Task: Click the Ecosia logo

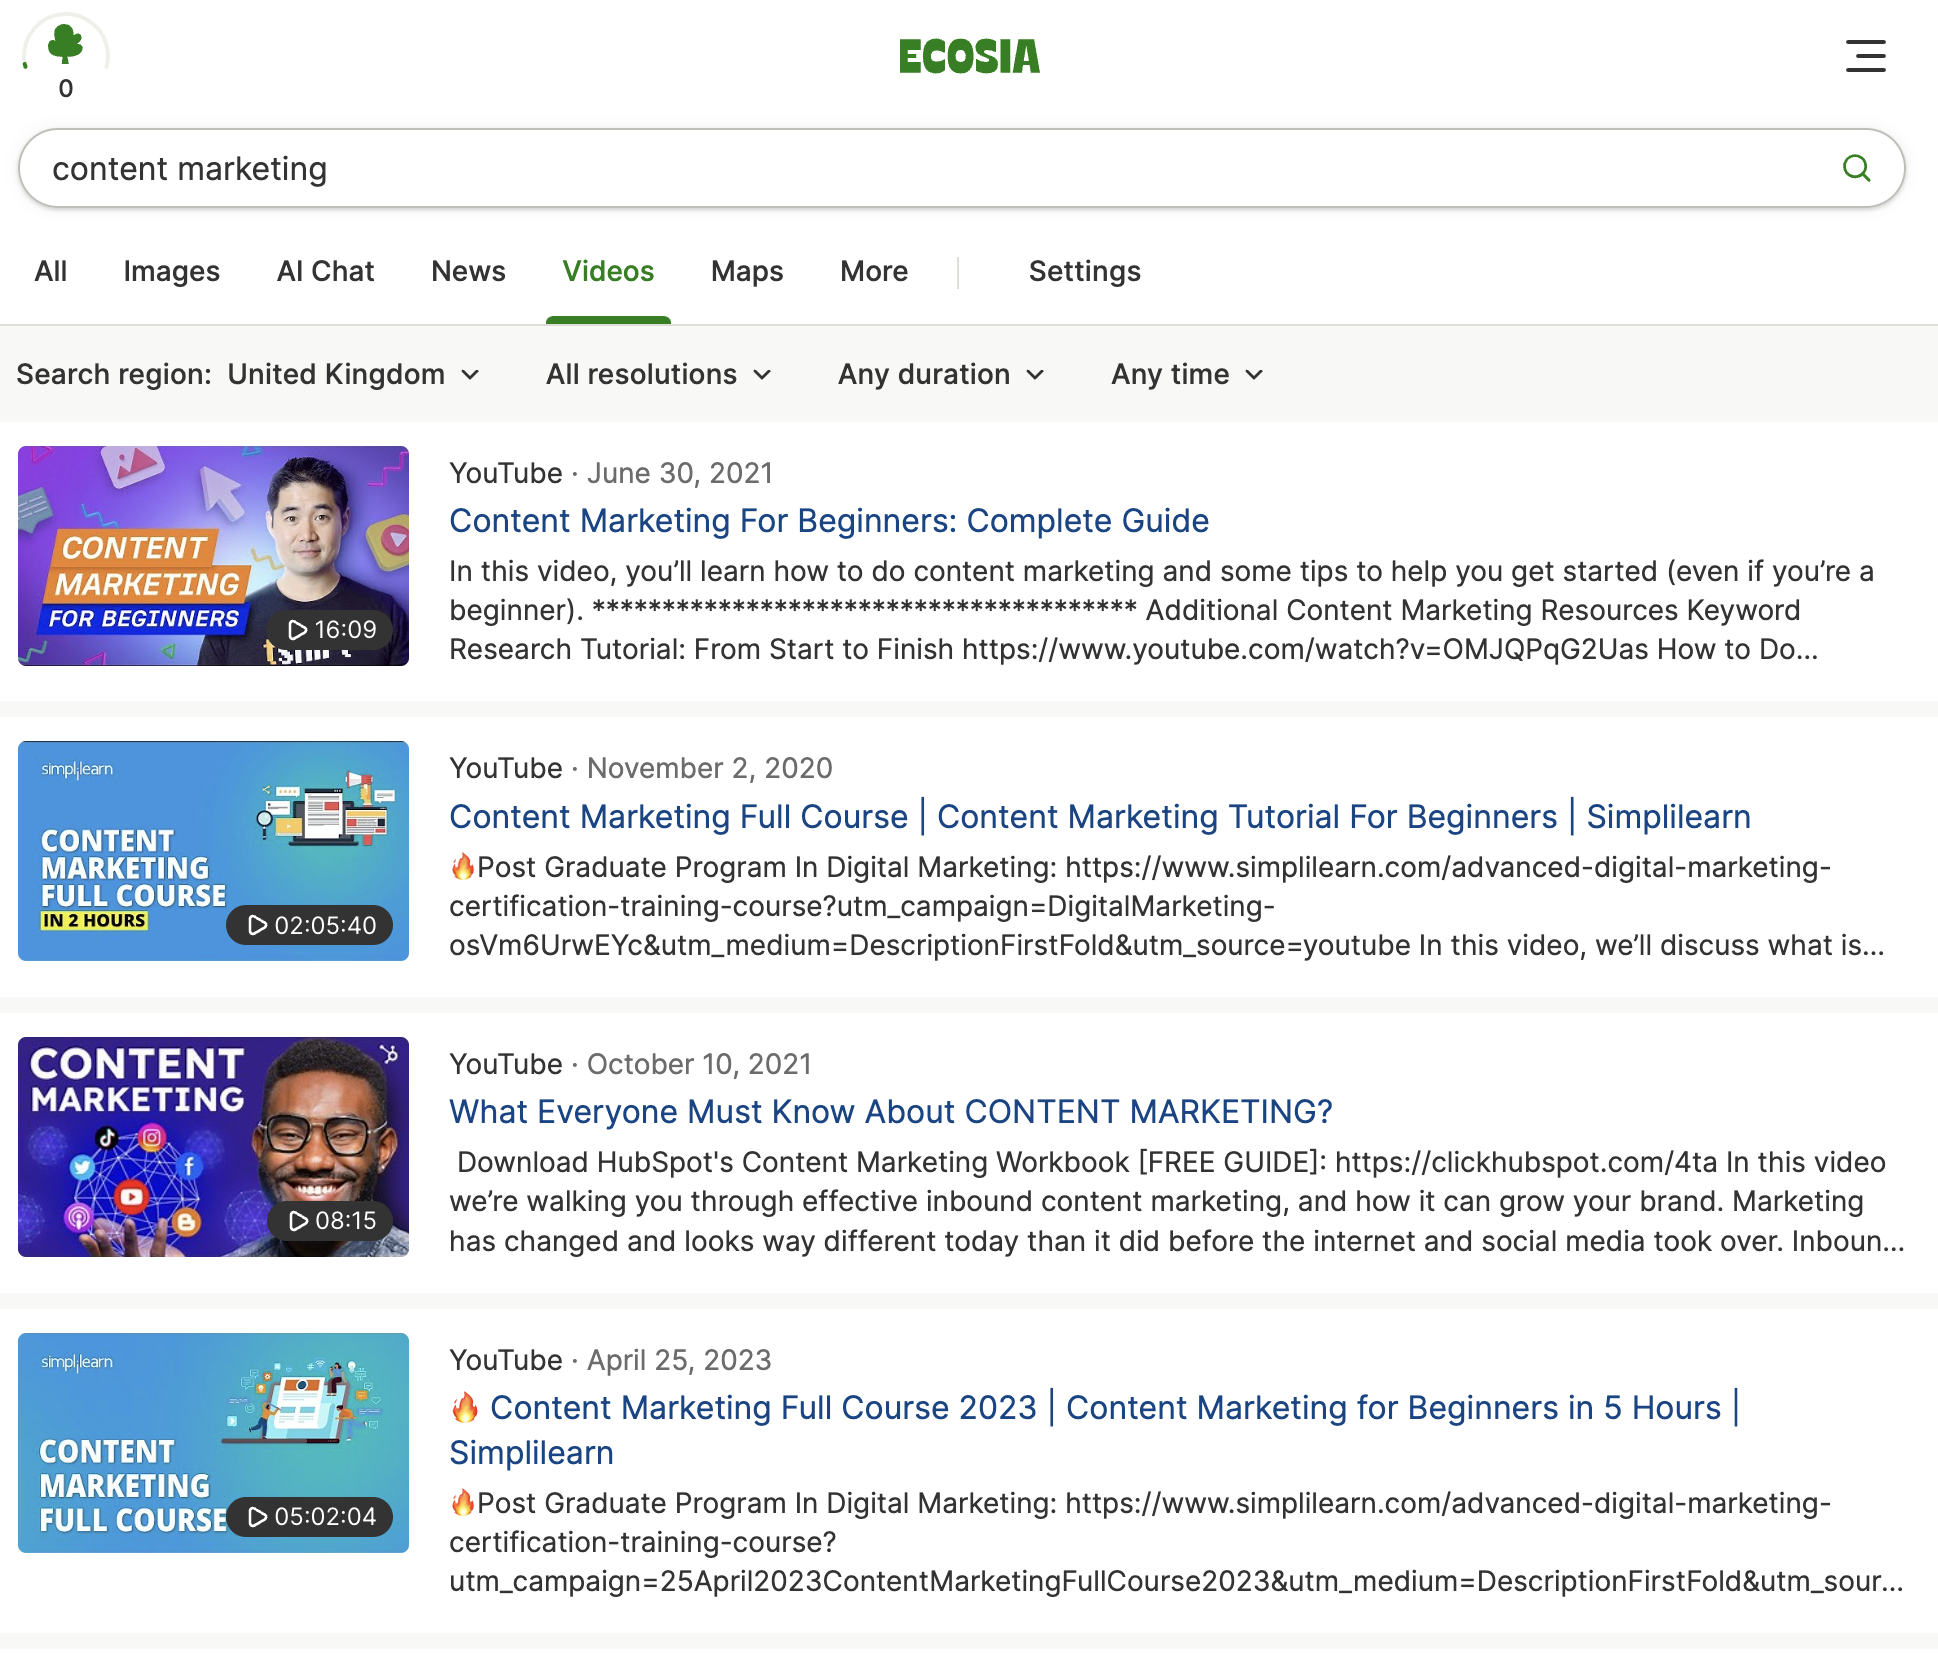Action: pos(968,57)
